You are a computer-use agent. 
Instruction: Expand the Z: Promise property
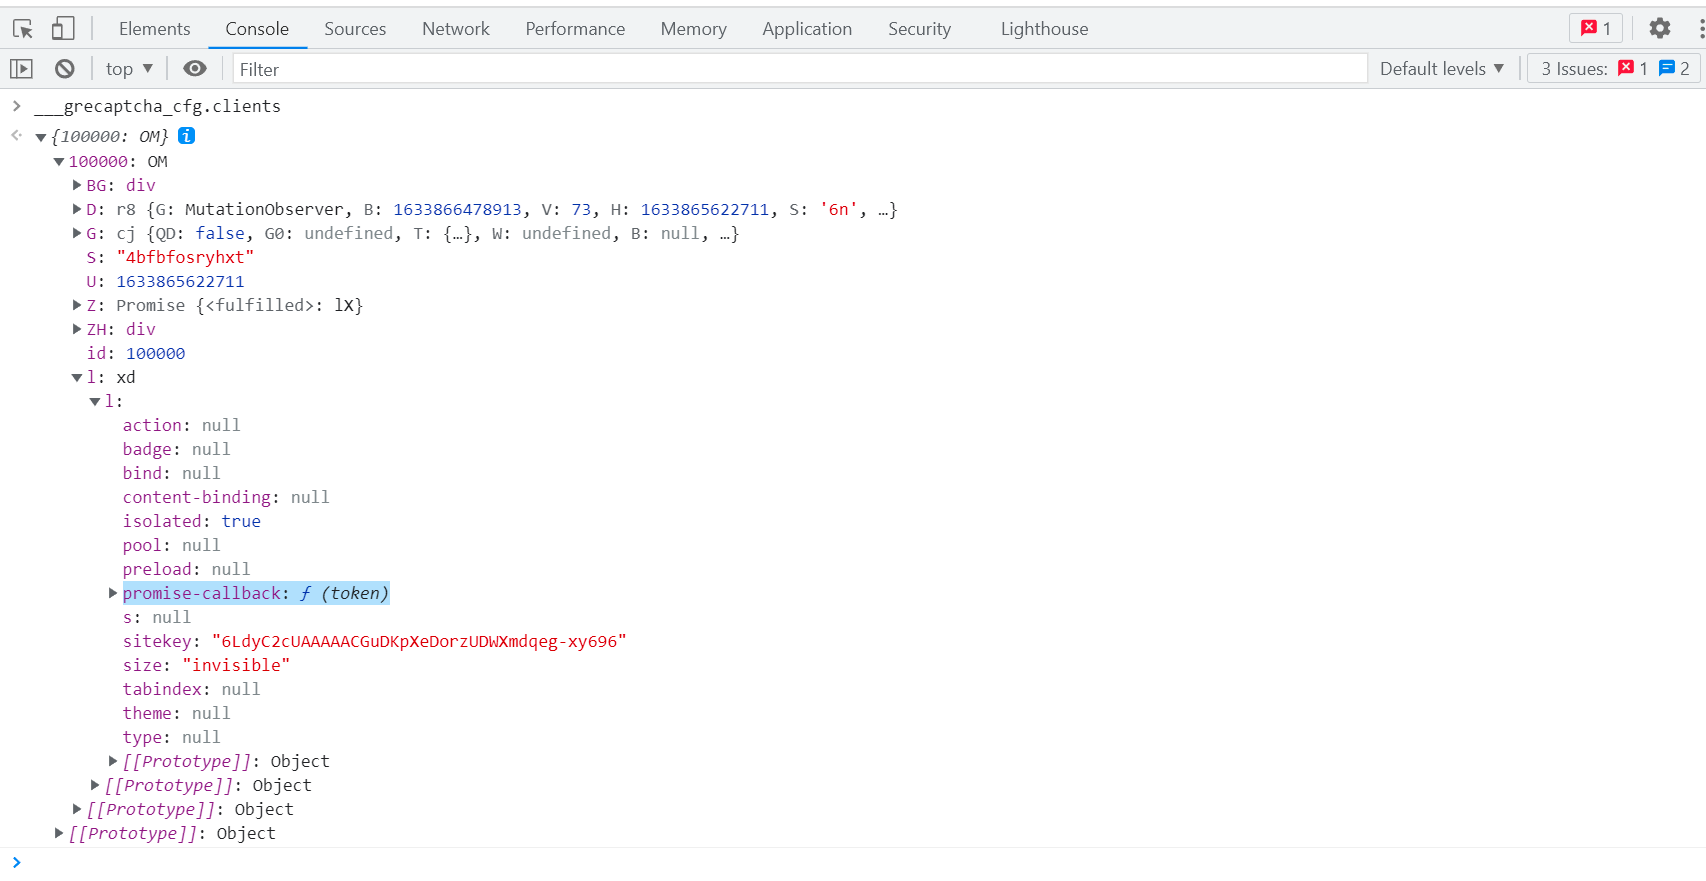click(x=77, y=305)
